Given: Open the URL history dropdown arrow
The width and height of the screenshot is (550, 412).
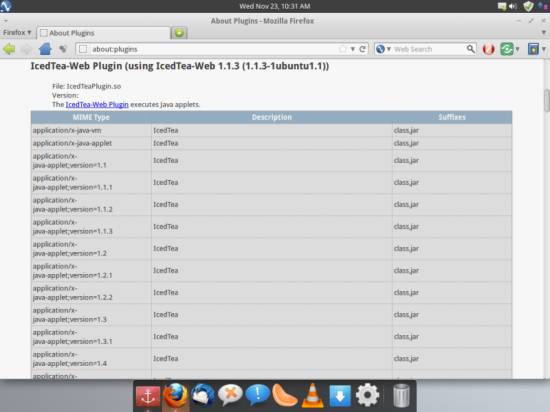Looking at the screenshot, I should 353,49.
